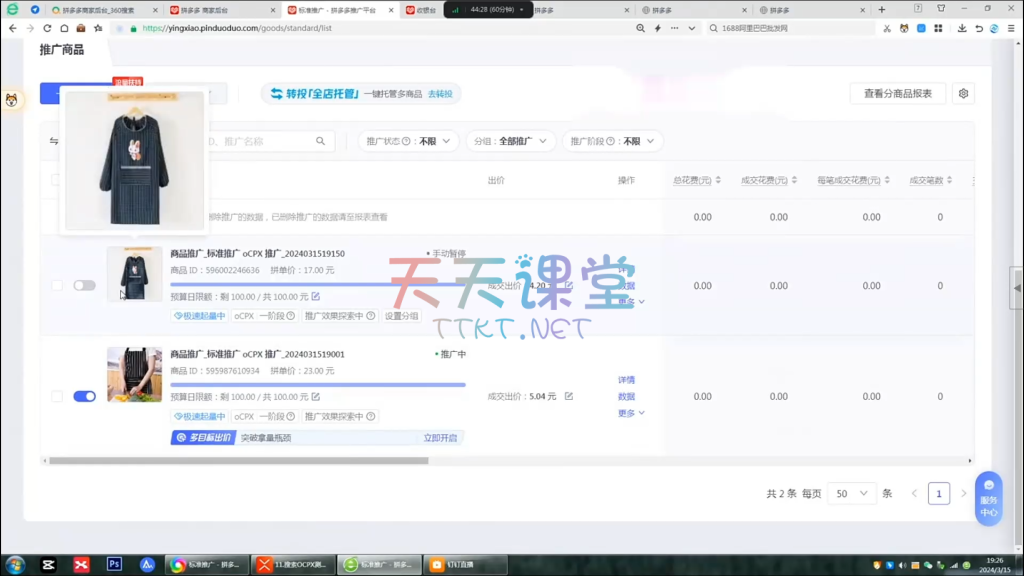Click the 查看分商品报表 button
Screen dimensions: 1024x576
pyautogui.click(x=897, y=94)
